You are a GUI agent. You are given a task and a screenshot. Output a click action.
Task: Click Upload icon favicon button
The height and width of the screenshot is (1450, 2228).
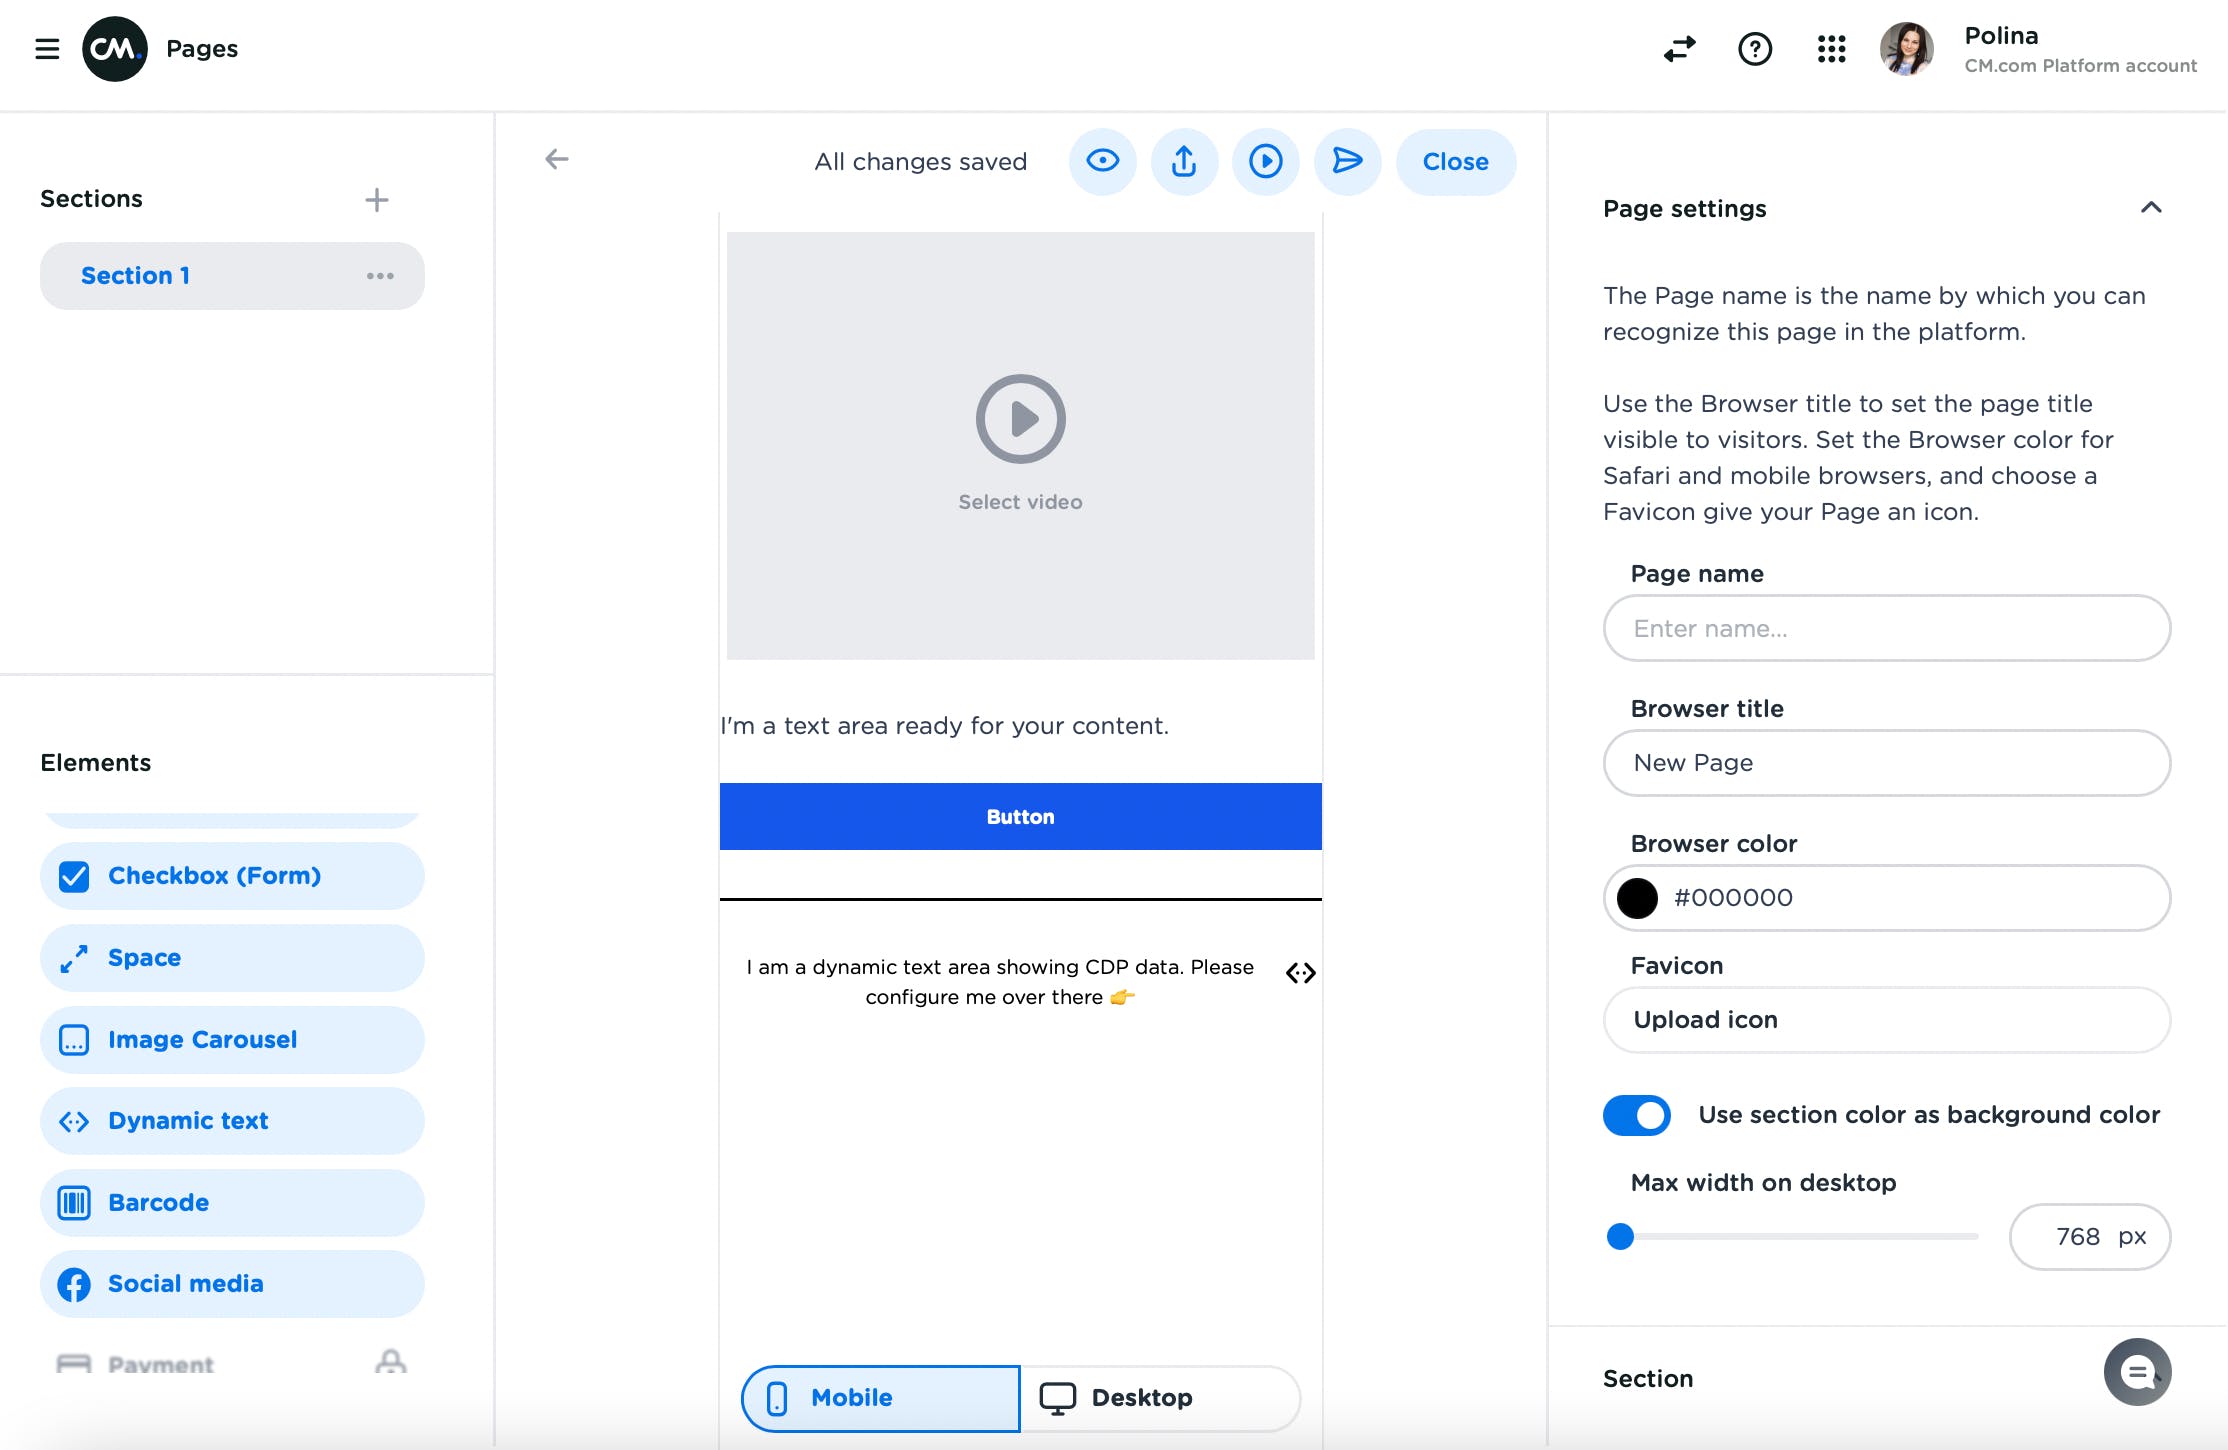pyautogui.click(x=1886, y=1020)
